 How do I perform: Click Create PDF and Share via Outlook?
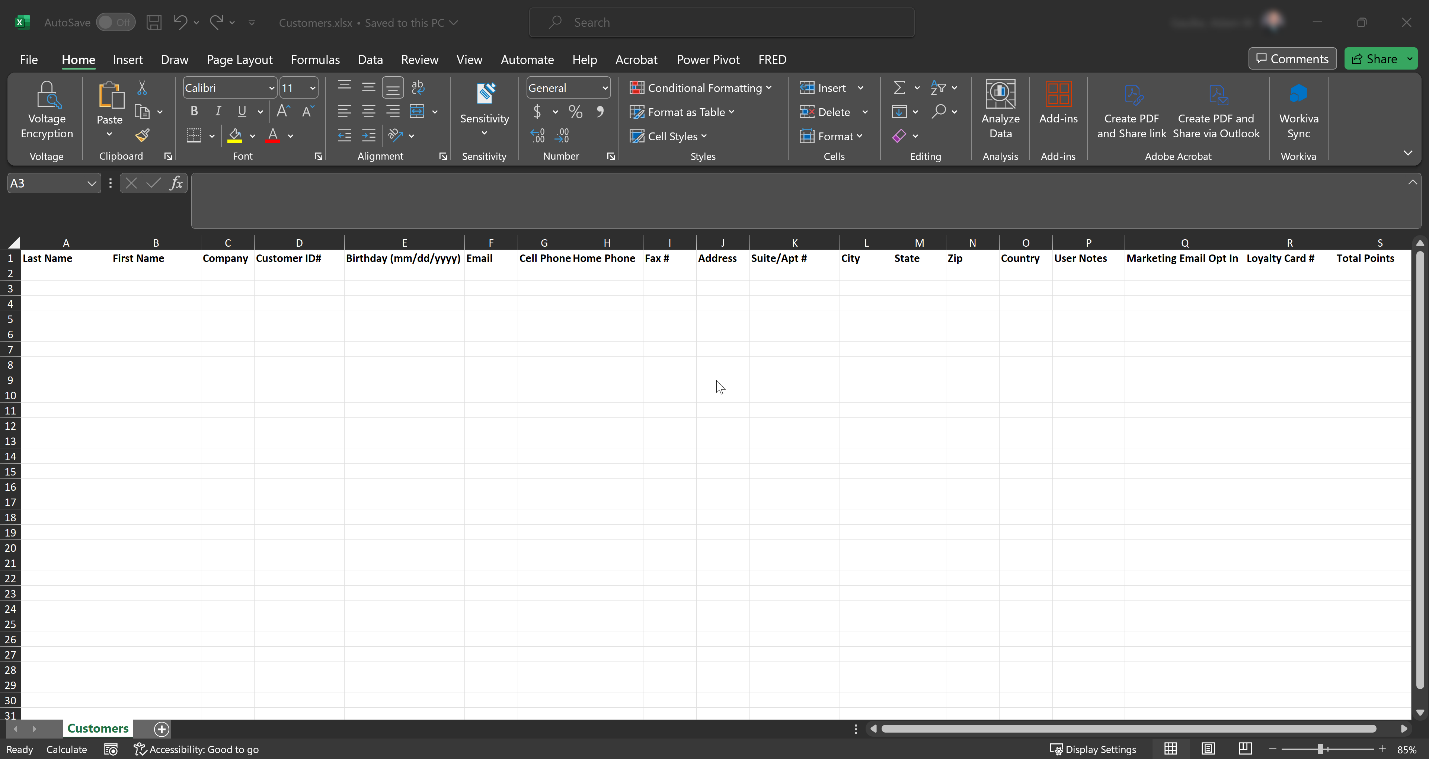coord(1216,110)
